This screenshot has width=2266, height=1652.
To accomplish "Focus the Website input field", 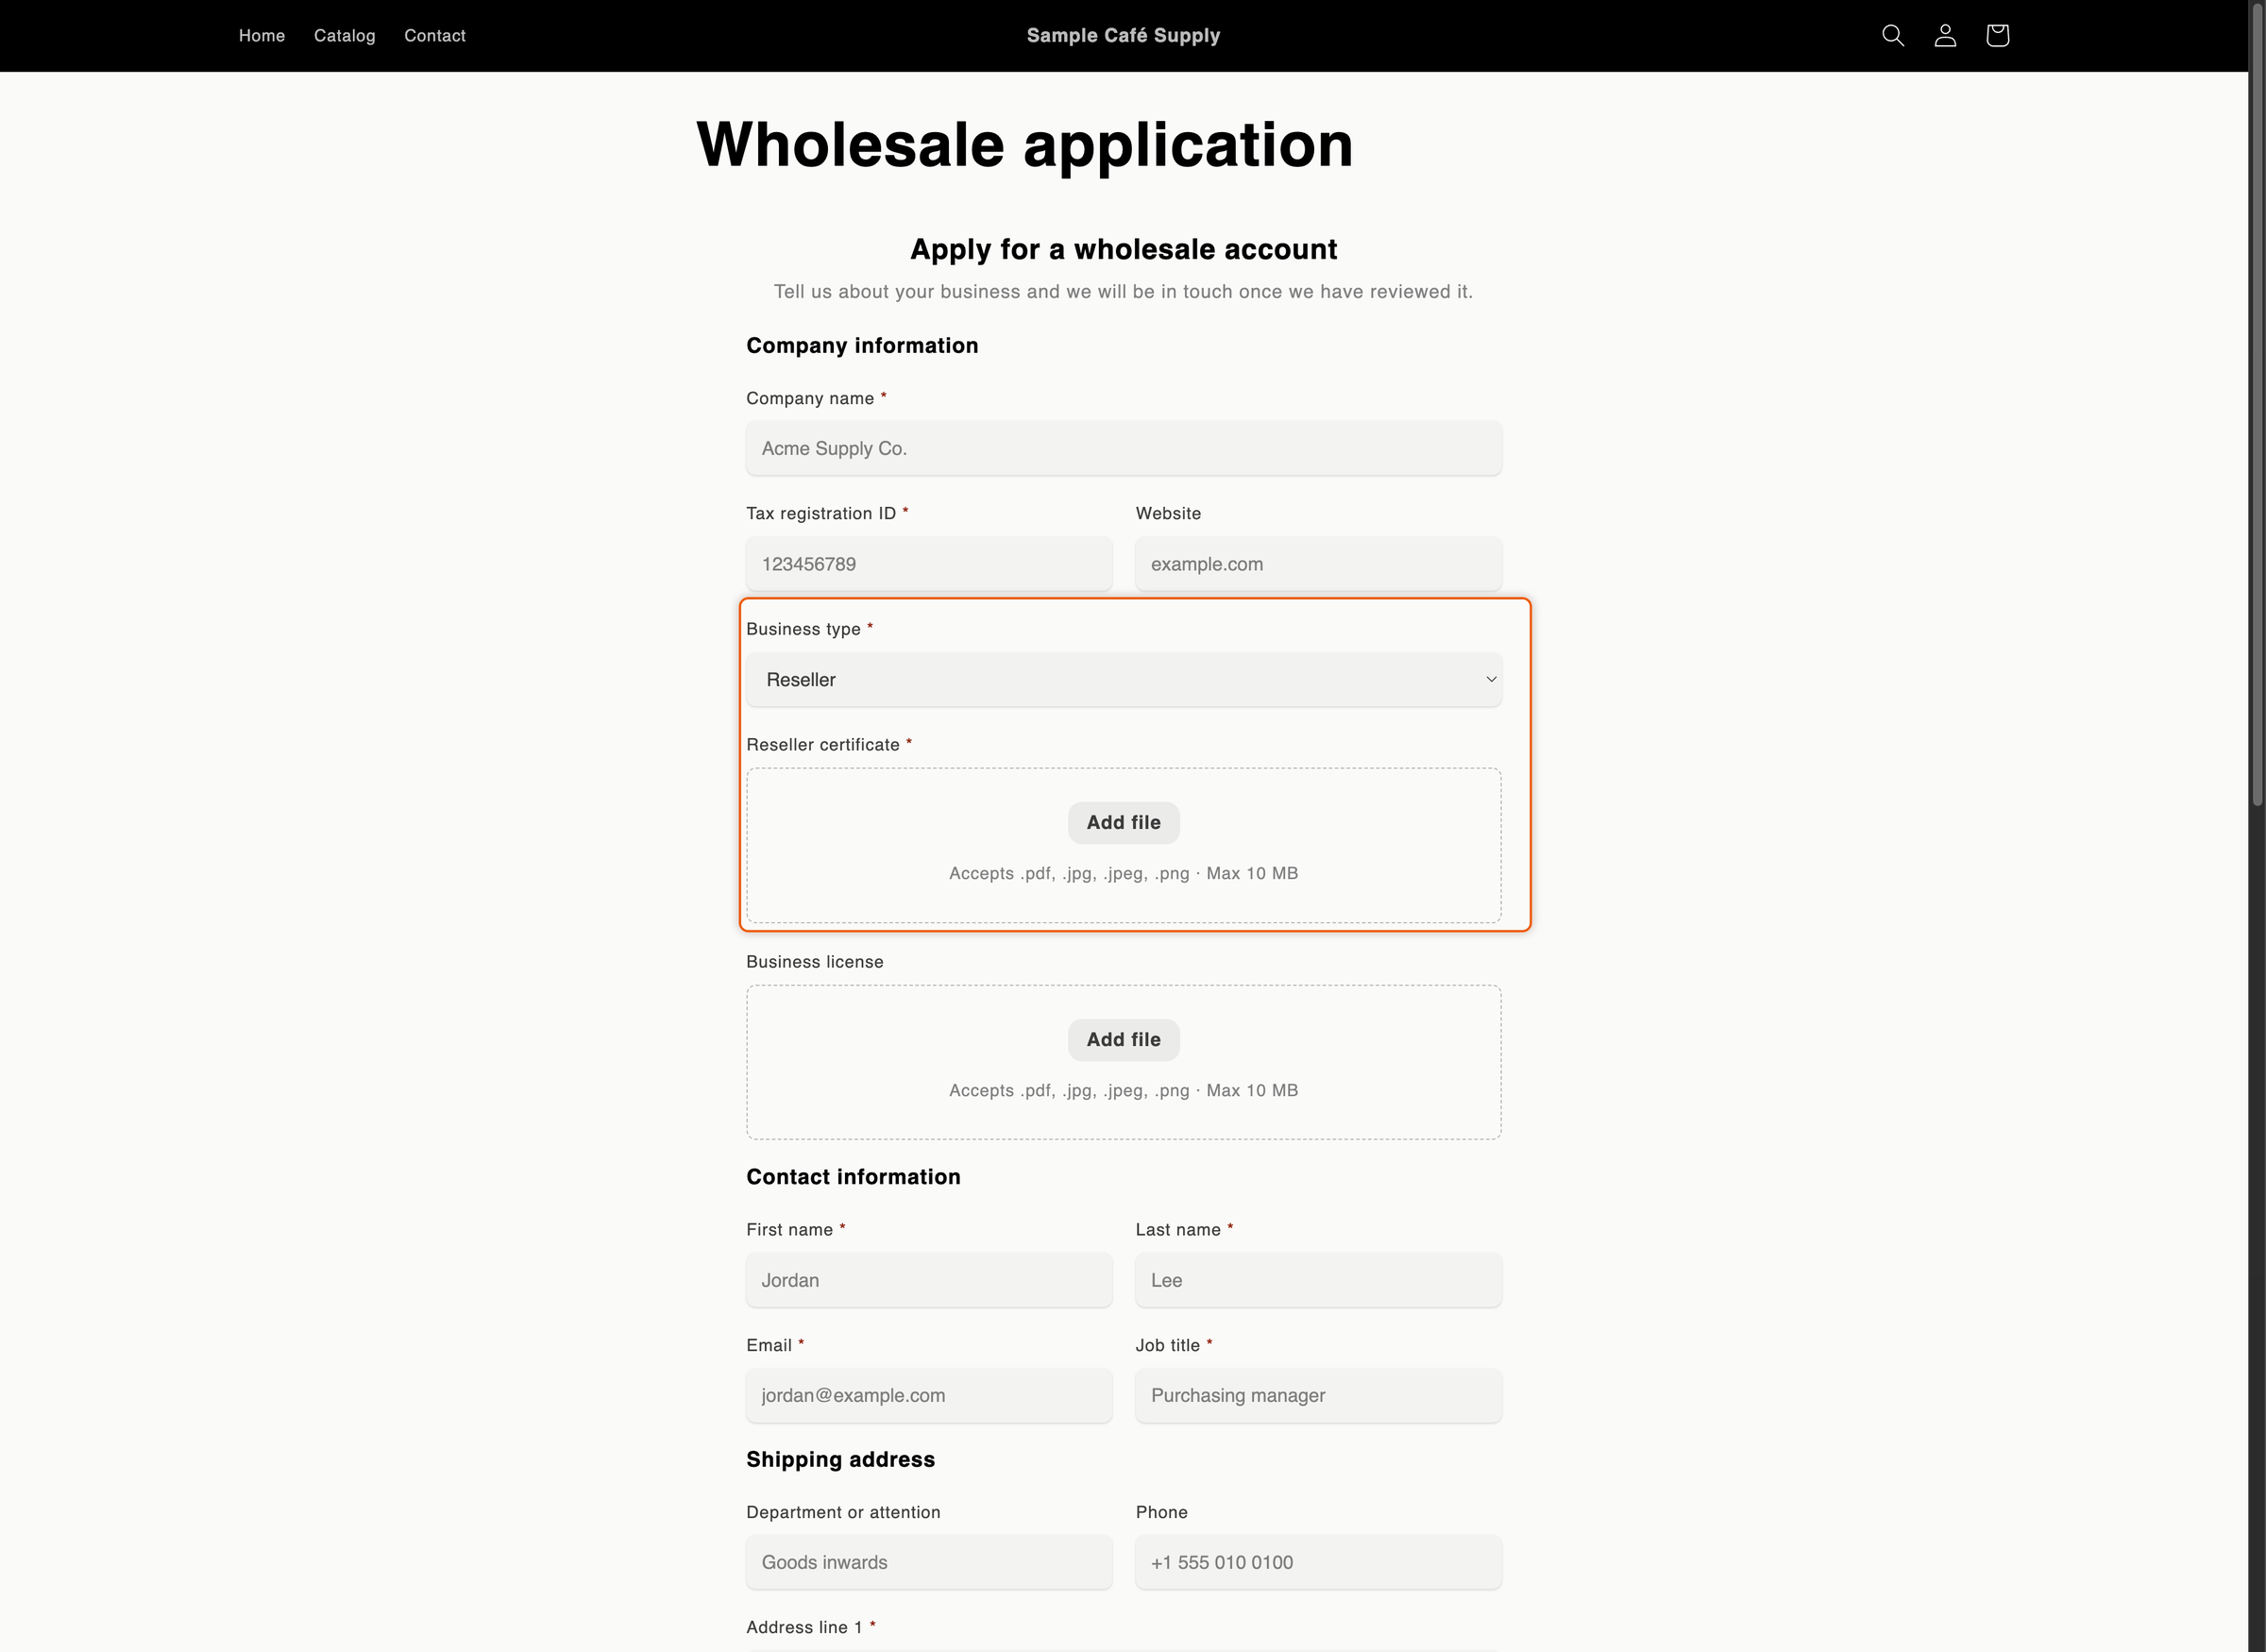I will point(1318,564).
